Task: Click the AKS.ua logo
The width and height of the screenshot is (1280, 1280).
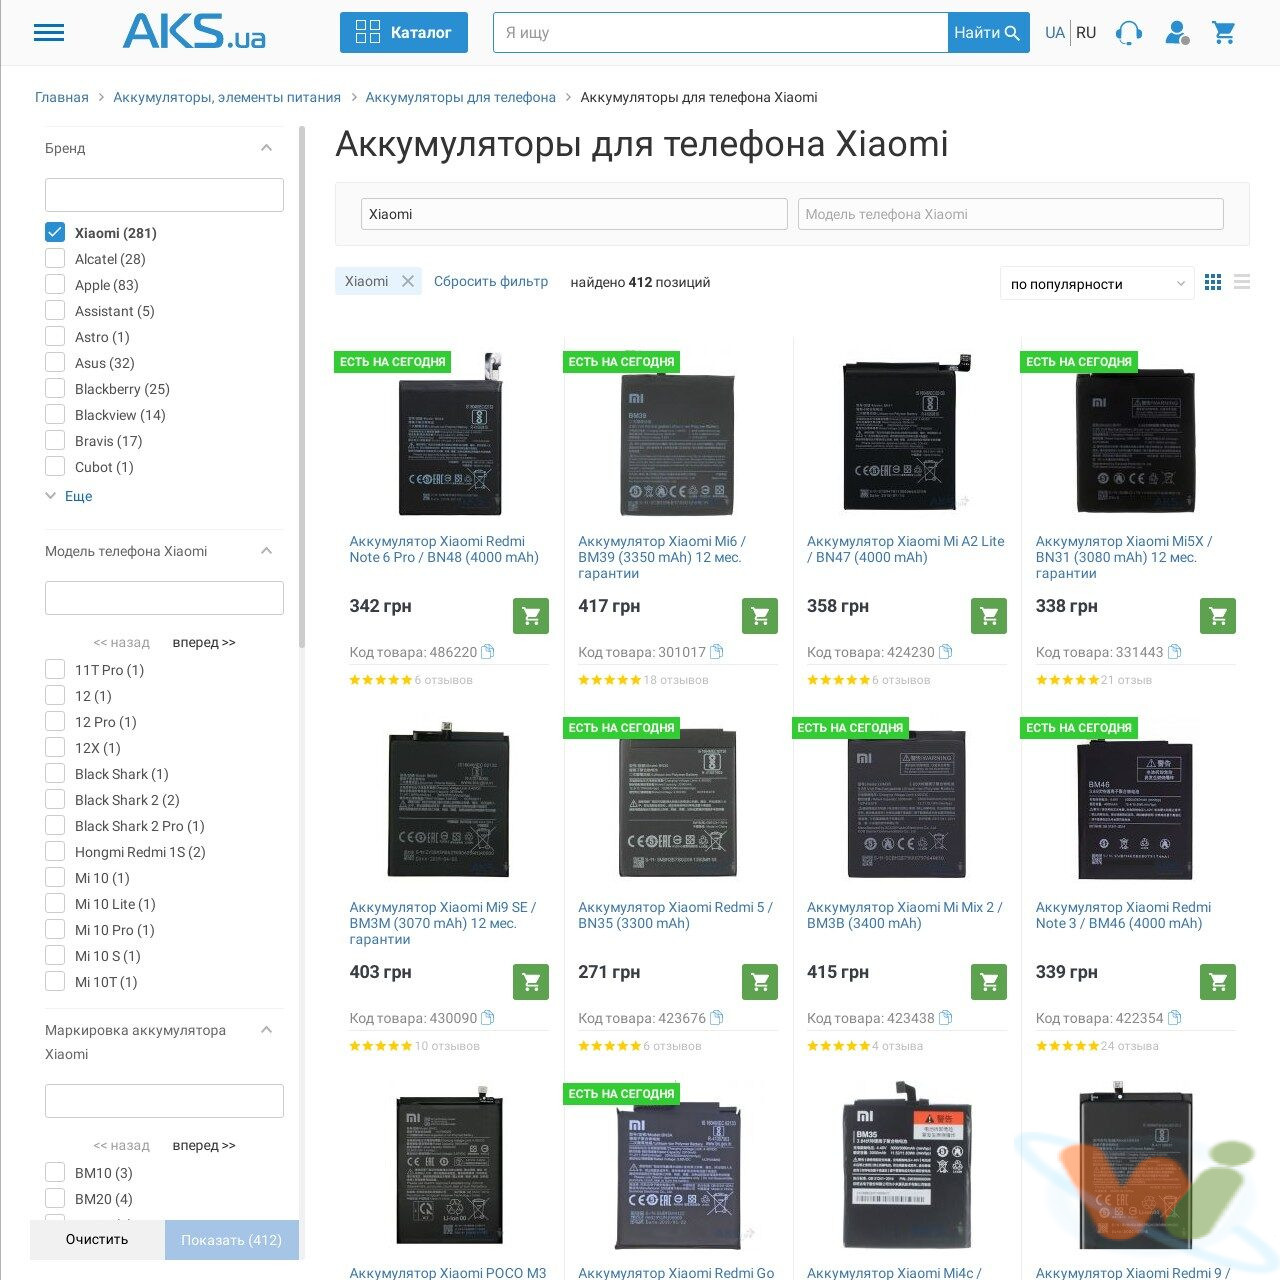Action: point(194,32)
